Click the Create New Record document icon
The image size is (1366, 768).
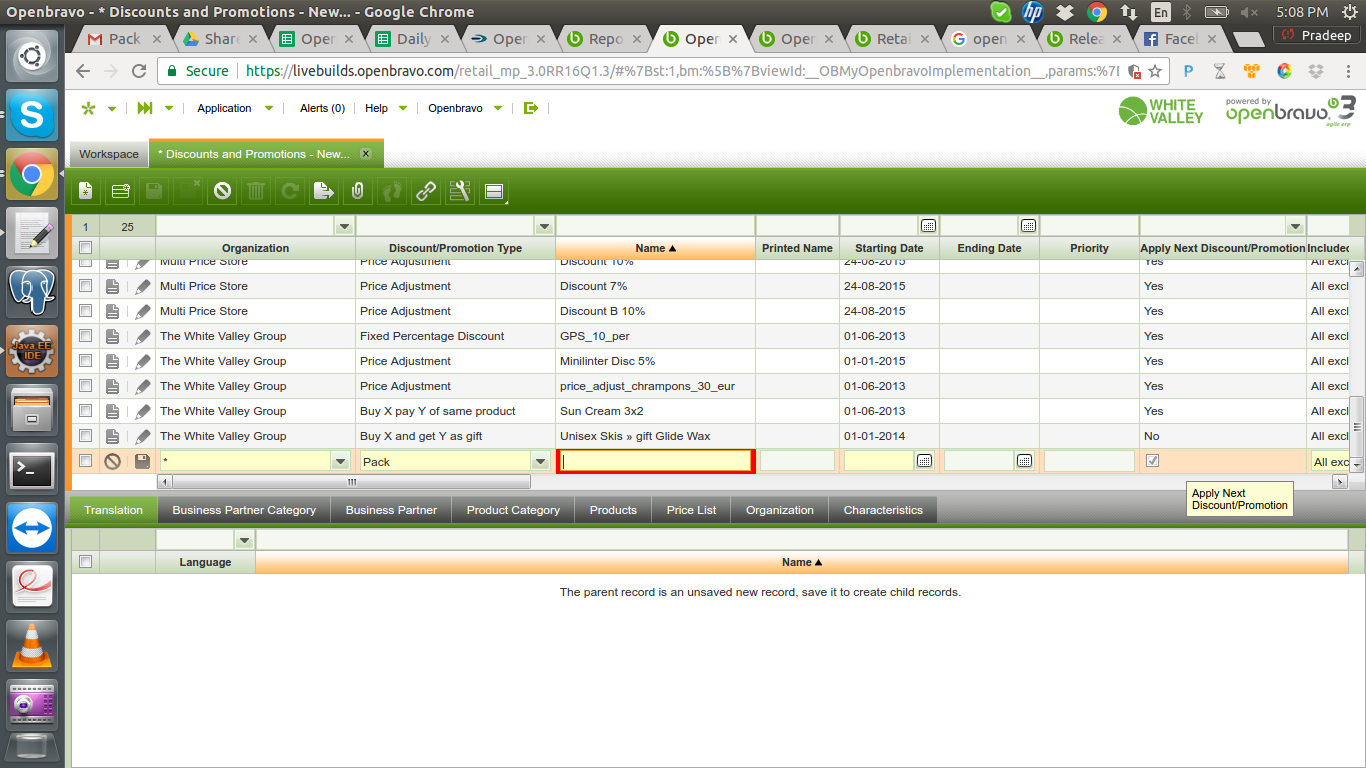tap(87, 191)
